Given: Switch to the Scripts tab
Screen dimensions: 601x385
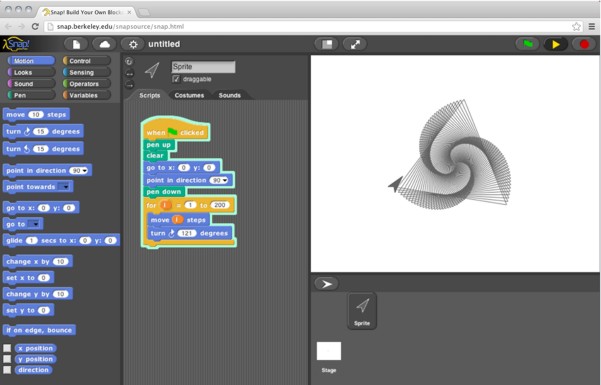Looking at the screenshot, I should point(149,95).
